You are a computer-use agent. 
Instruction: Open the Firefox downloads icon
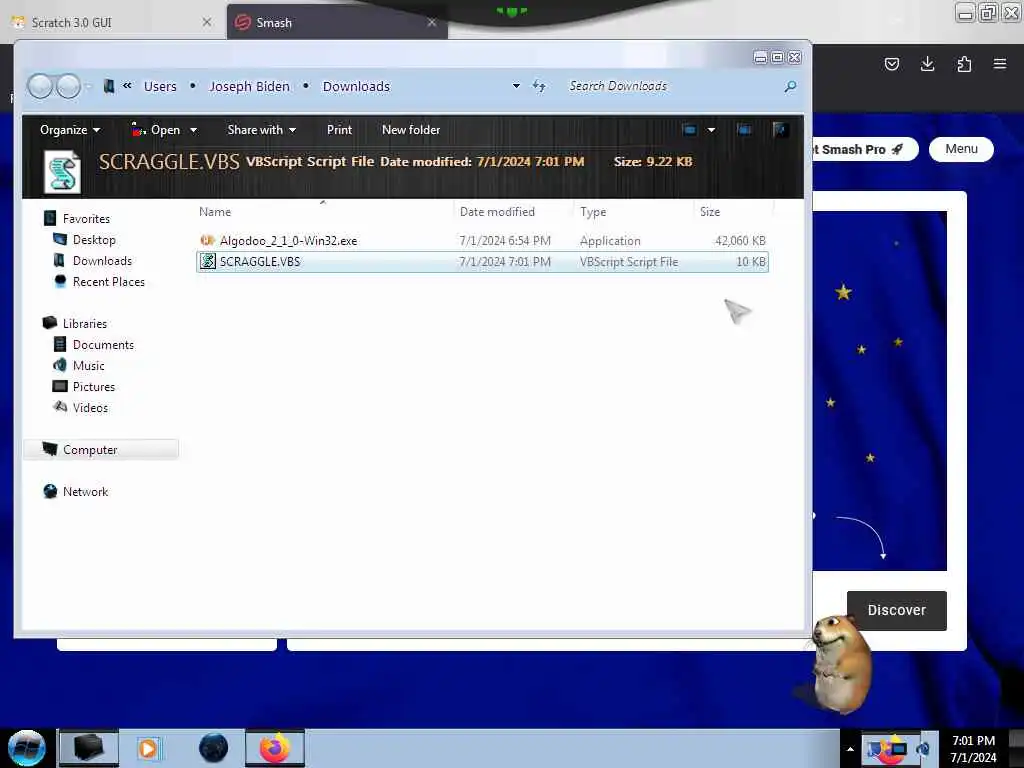pos(927,64)
